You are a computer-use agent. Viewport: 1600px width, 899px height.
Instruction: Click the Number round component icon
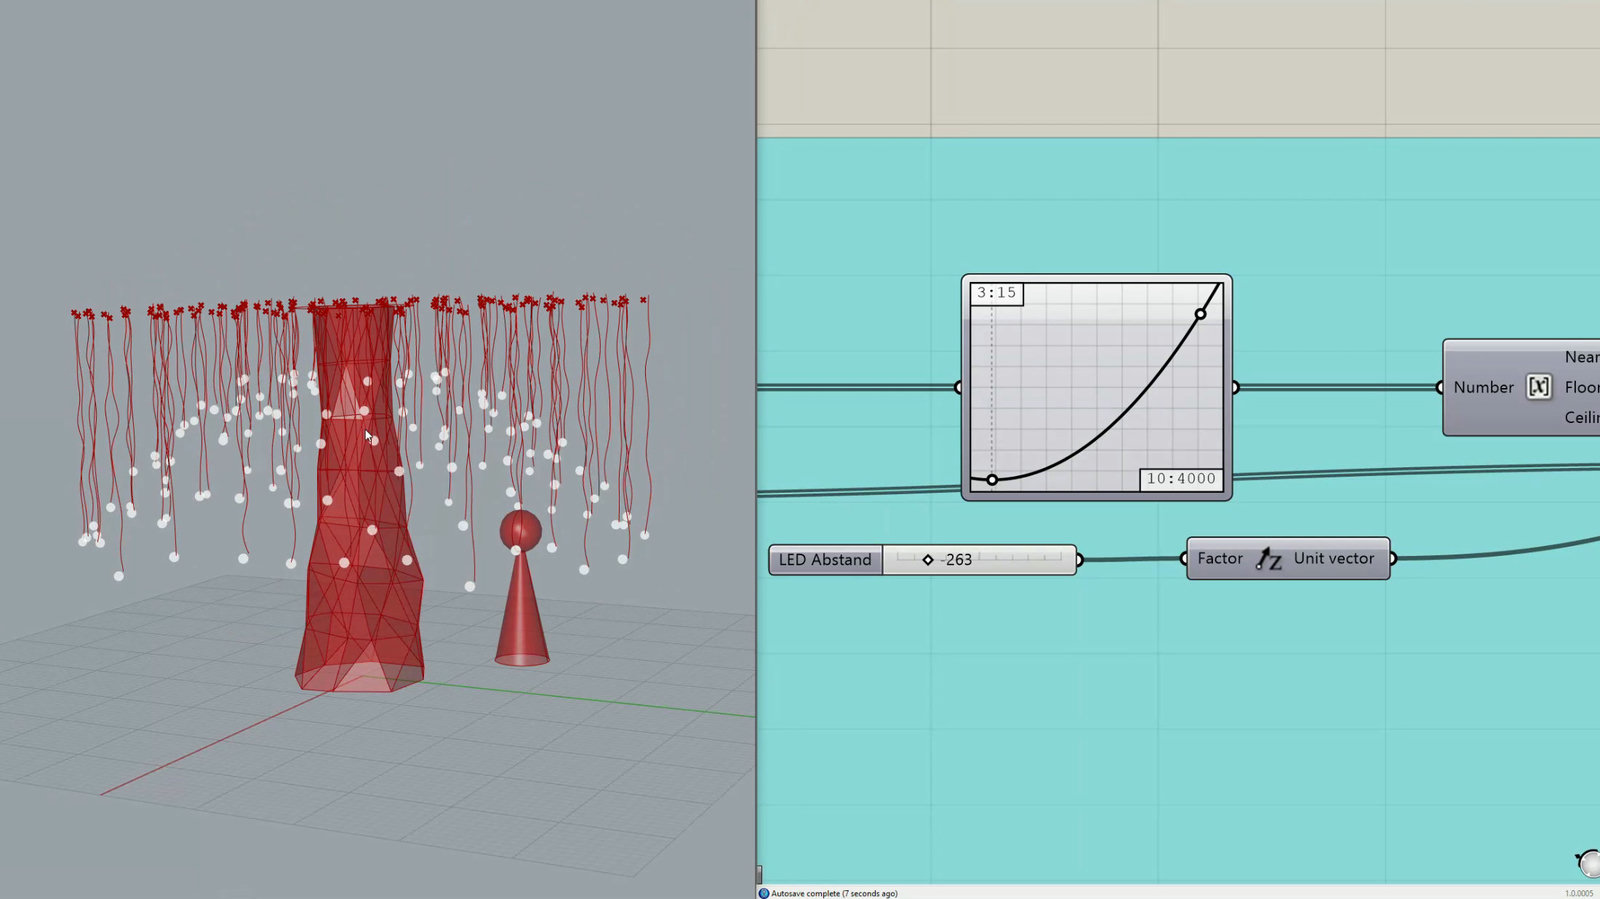(1539, 387)
